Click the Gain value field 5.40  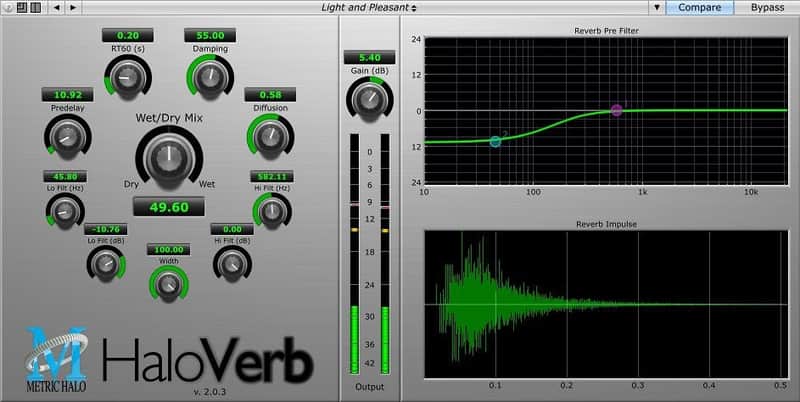tap(369, 57)
